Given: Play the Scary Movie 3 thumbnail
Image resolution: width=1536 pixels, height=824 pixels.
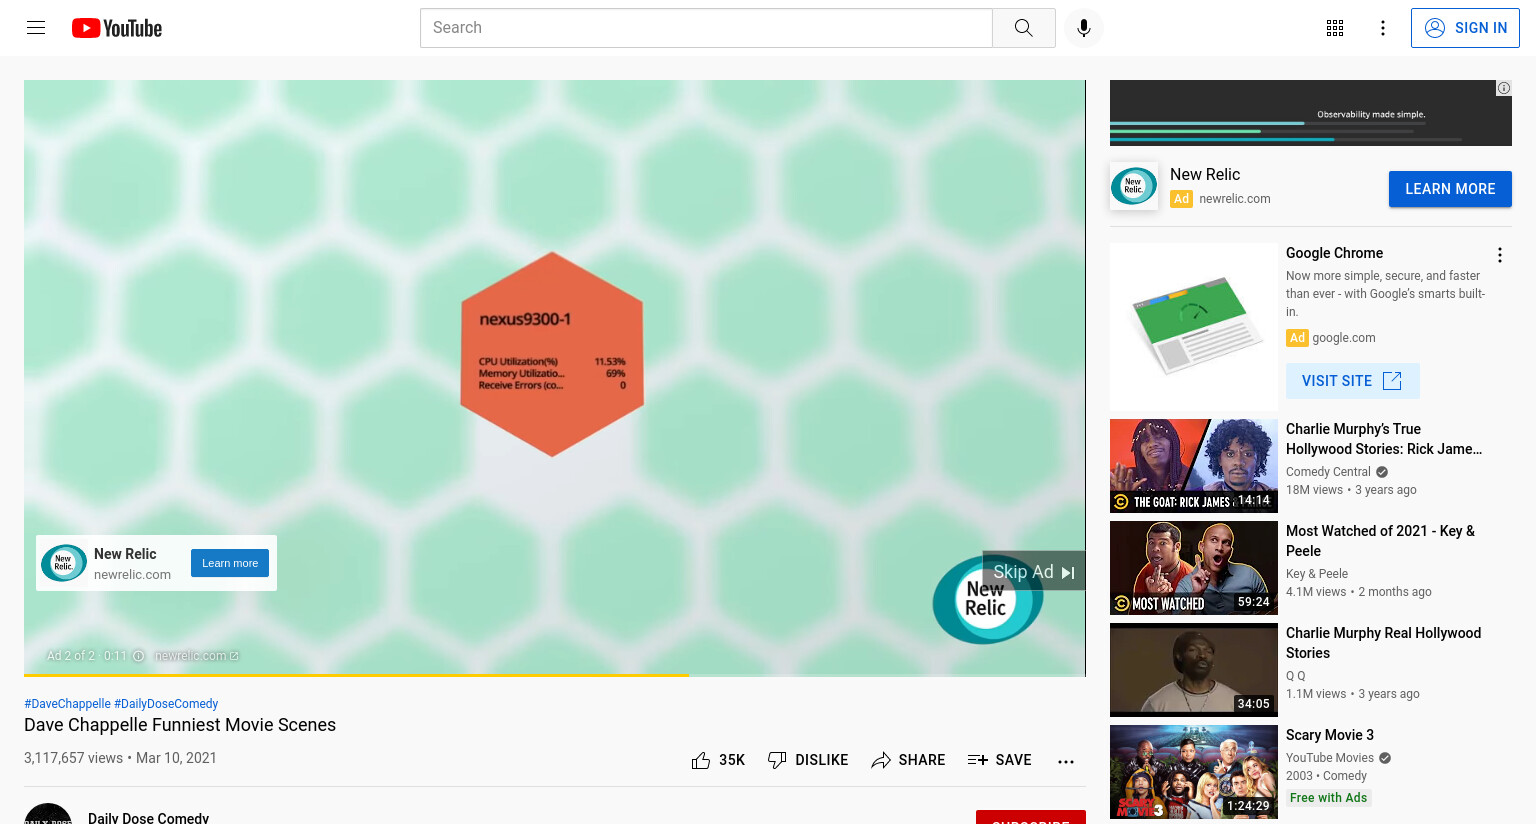Looking at the screenshot, I should tap(1194, 772).
